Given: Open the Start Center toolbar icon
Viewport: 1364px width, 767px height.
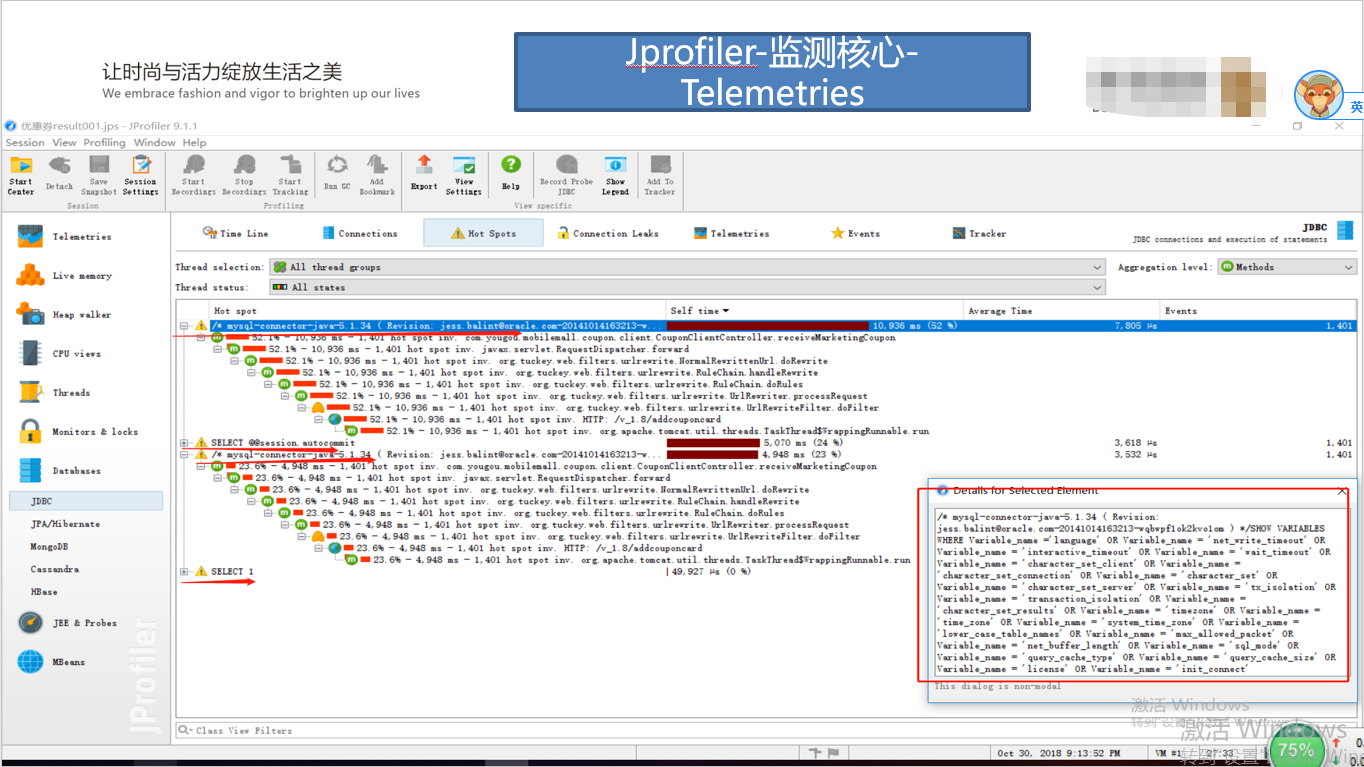Looking at the screenshot, I should (21, 175).
